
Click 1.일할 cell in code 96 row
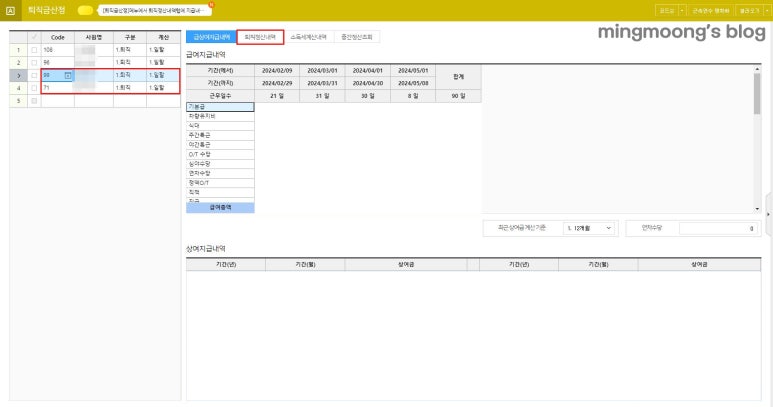(x=163, y=63)
